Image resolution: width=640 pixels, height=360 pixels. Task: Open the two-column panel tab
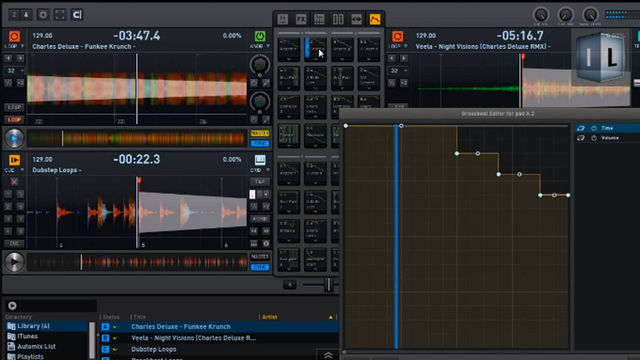coord(338,19)
